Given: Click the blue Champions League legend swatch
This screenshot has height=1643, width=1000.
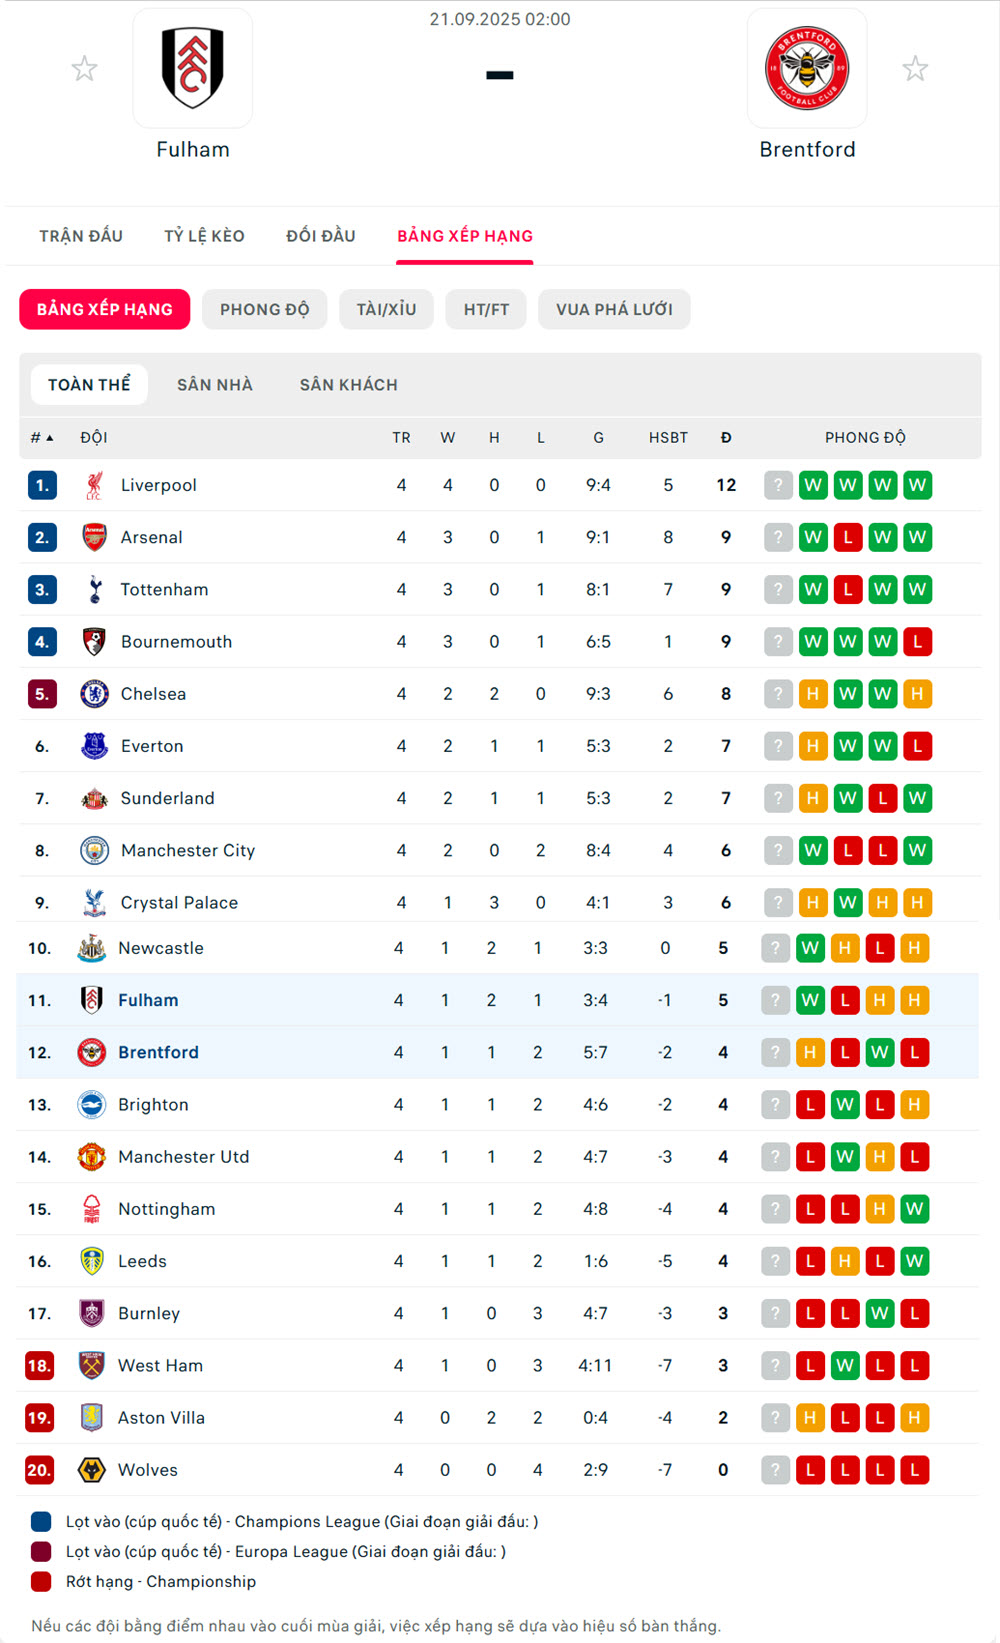Looking at the screenshot, I should coord(41,1522).
